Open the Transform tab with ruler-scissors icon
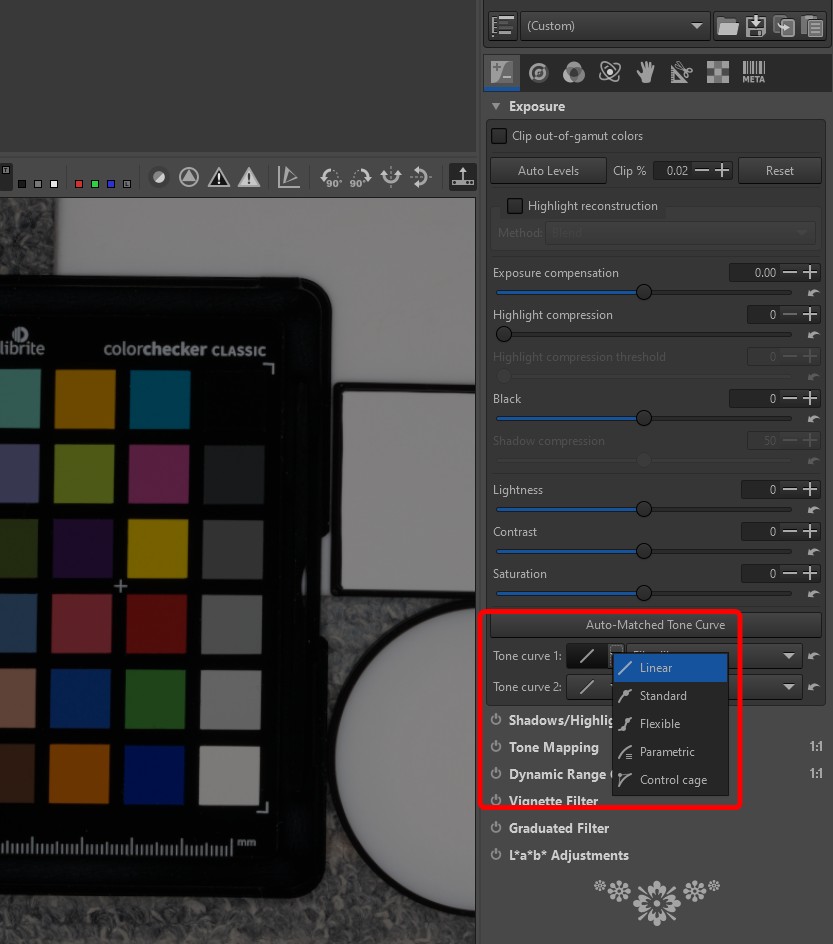The height and width of the screenshot is (944, 833). tap(681, 72)
